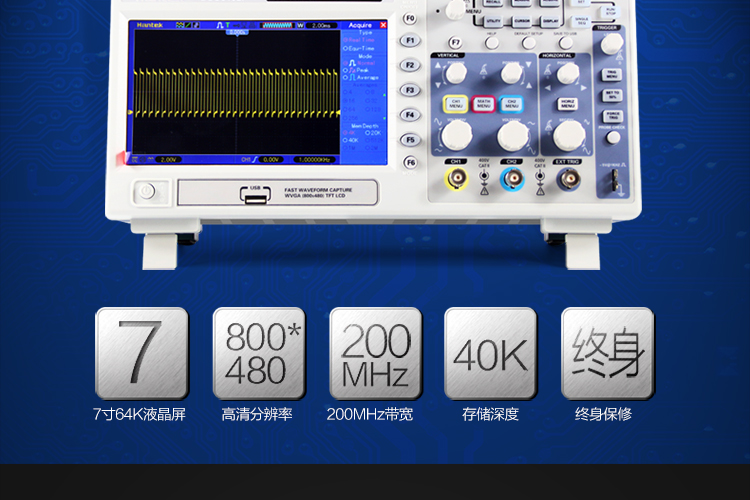
Task: Select the 200 MHz bandwidth tile
Action: coord(375,353)
